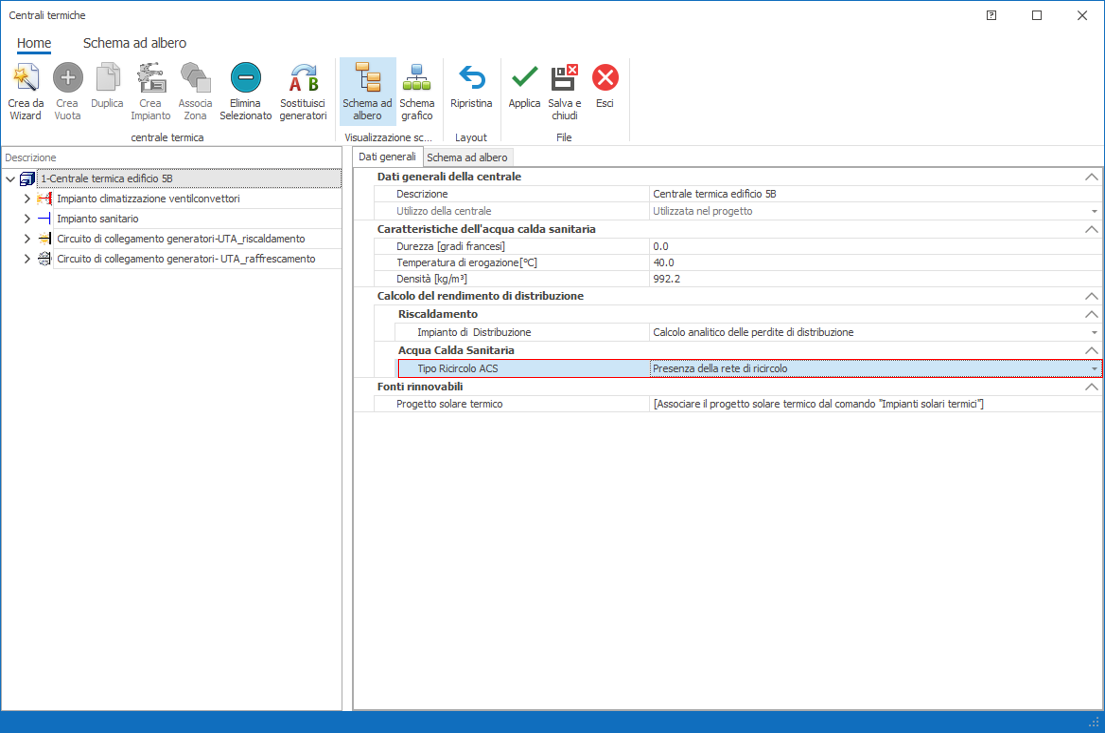Click Elimina Selezionato icon

point(245,78)
